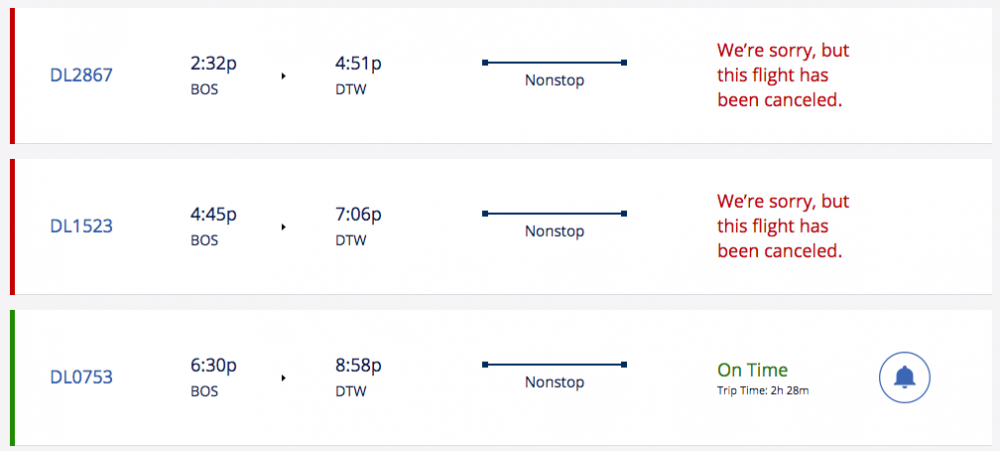Click the arrow icon in the DL1523 row
The width and height of the screenshot is (1000, 451).
(x=284, y=227)
